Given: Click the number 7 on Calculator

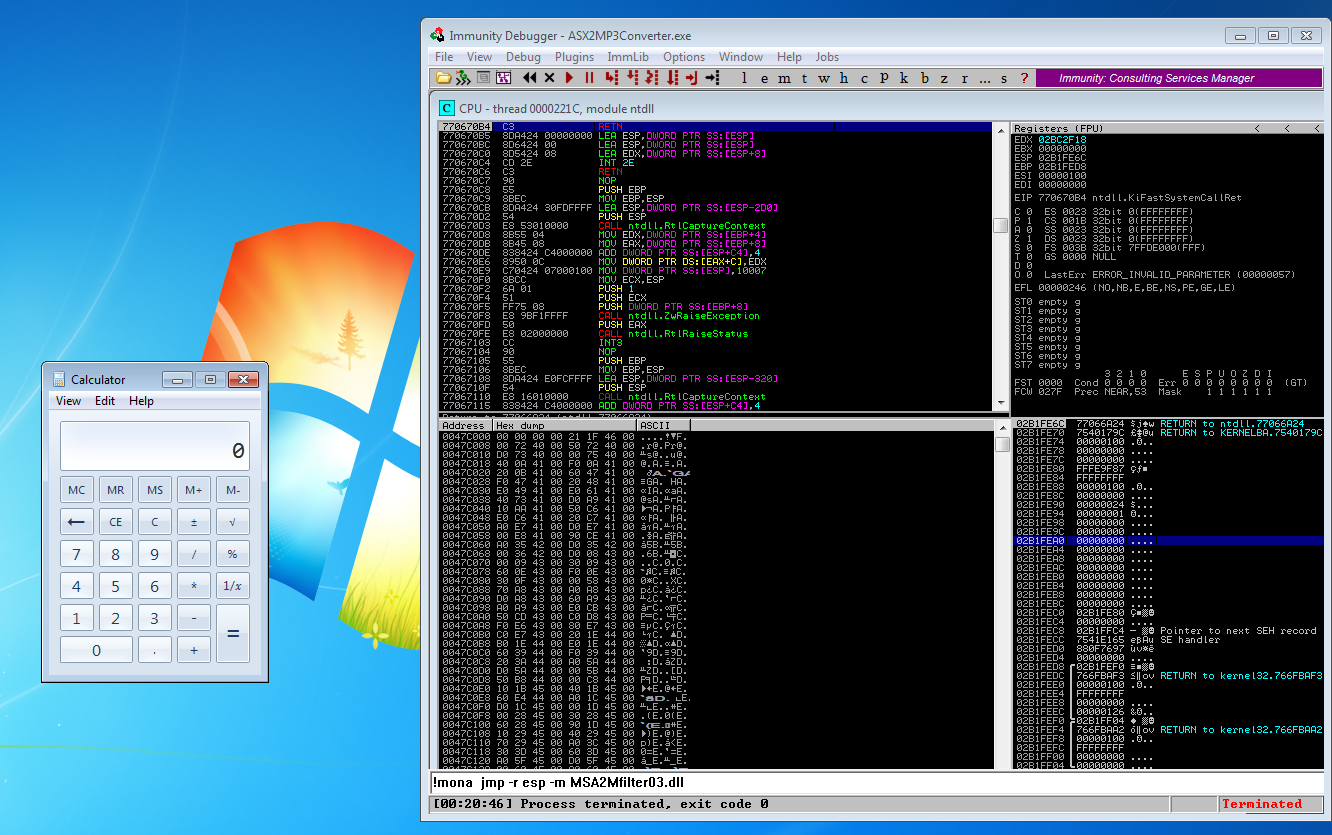Looking at the screenshot, I should pos(76,554).
